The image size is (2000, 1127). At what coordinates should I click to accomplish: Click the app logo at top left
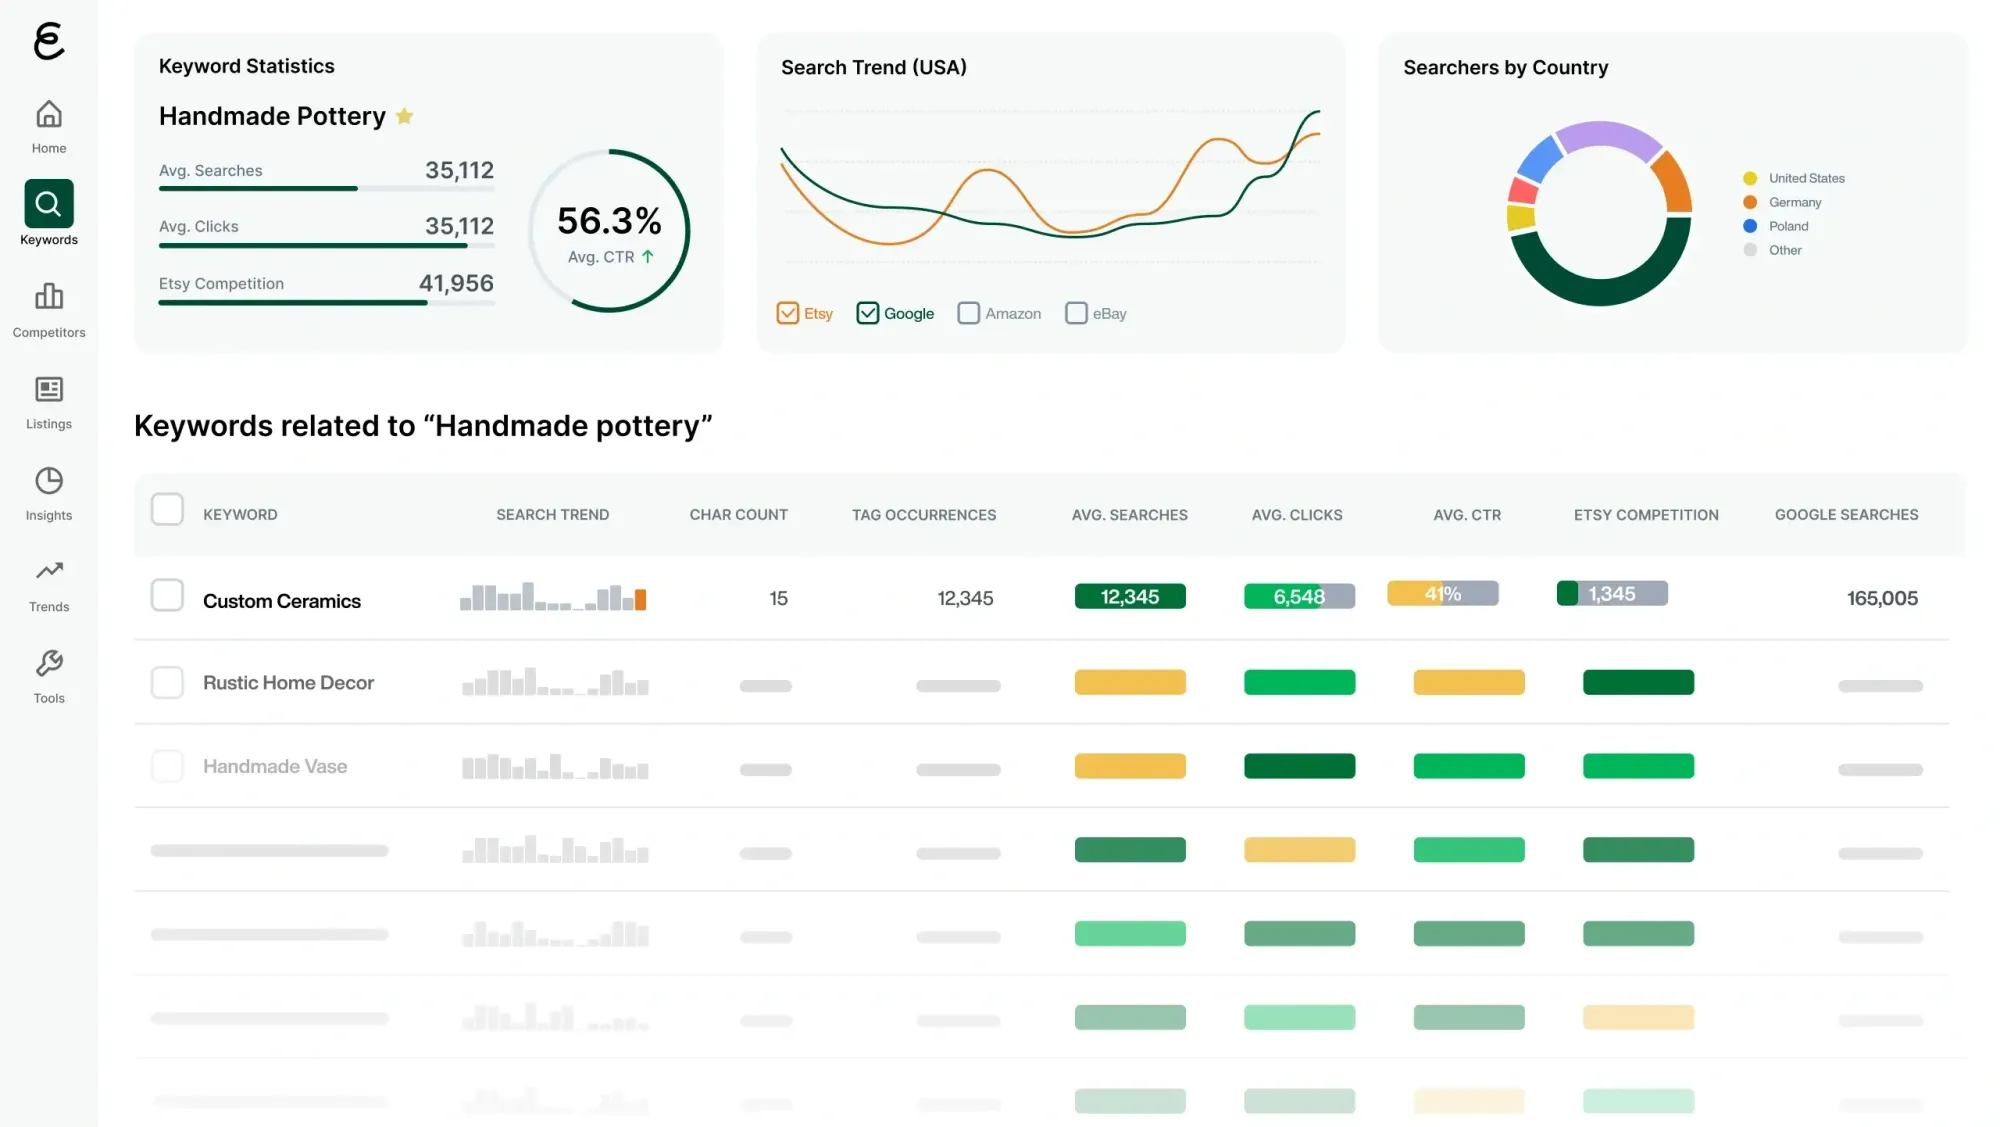pyautogui.click(x=48, y=42)
